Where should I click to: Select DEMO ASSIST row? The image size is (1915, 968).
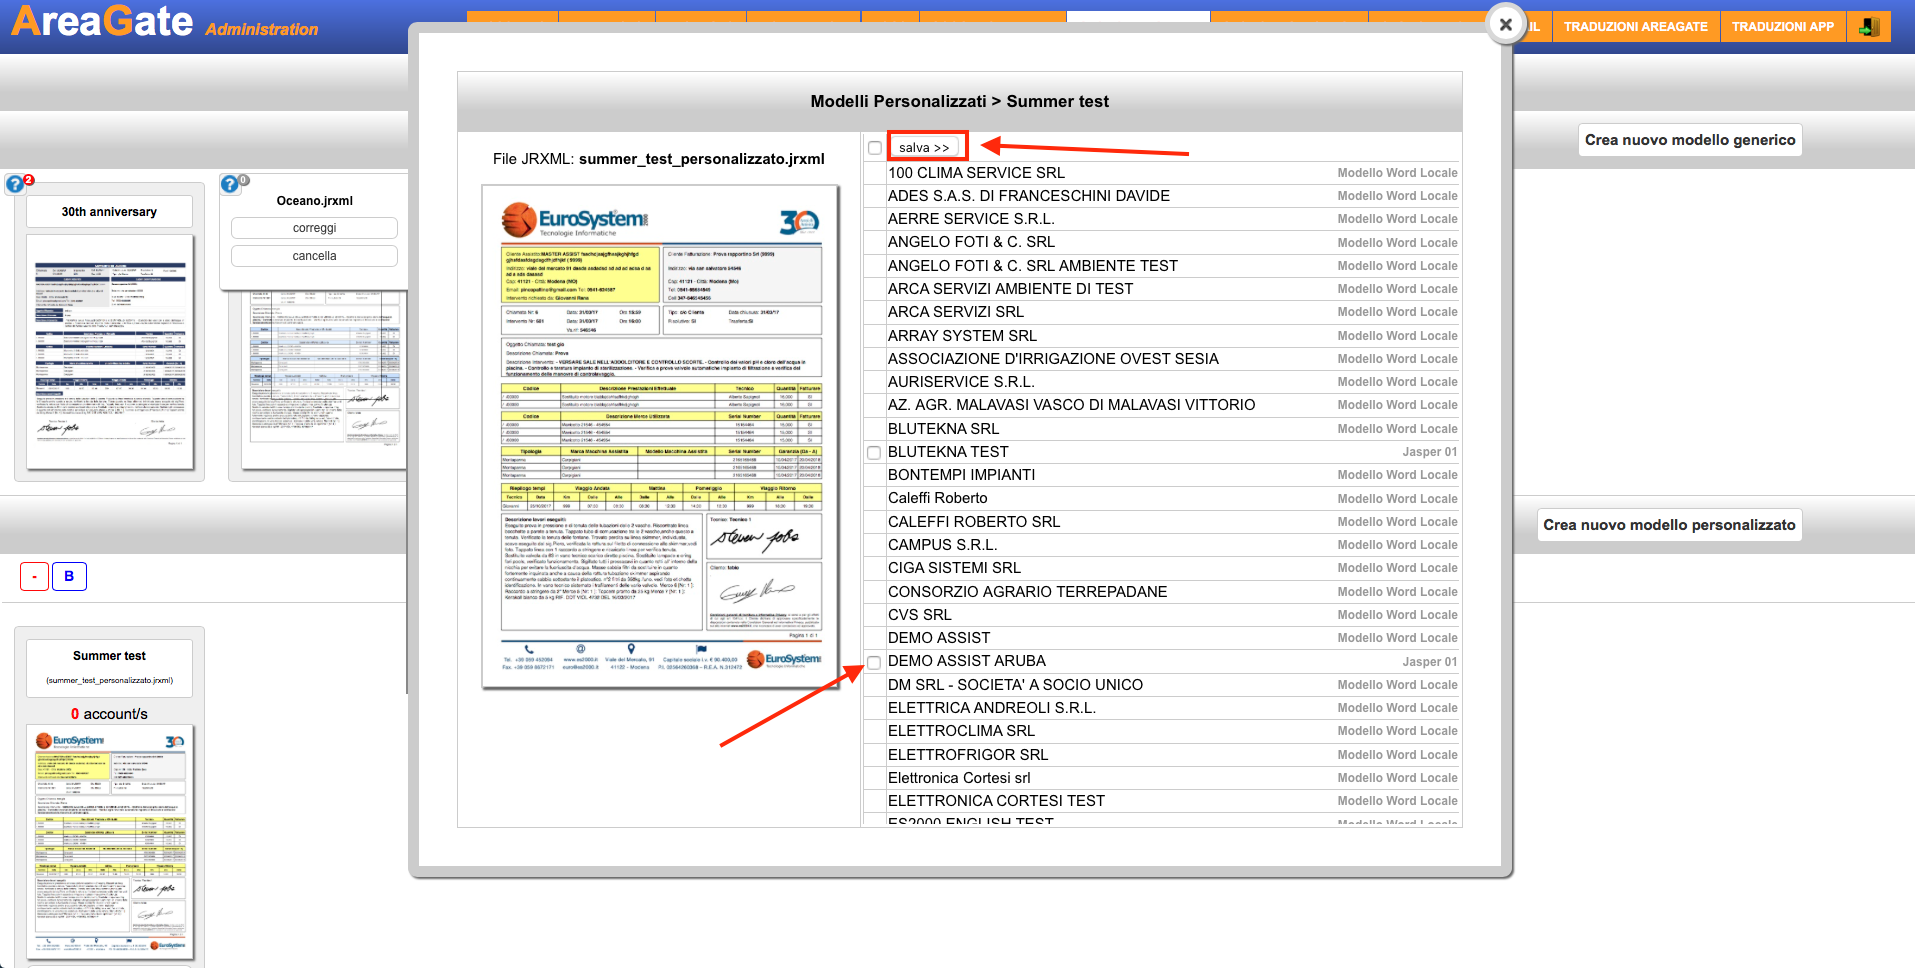coord(1161,638)
